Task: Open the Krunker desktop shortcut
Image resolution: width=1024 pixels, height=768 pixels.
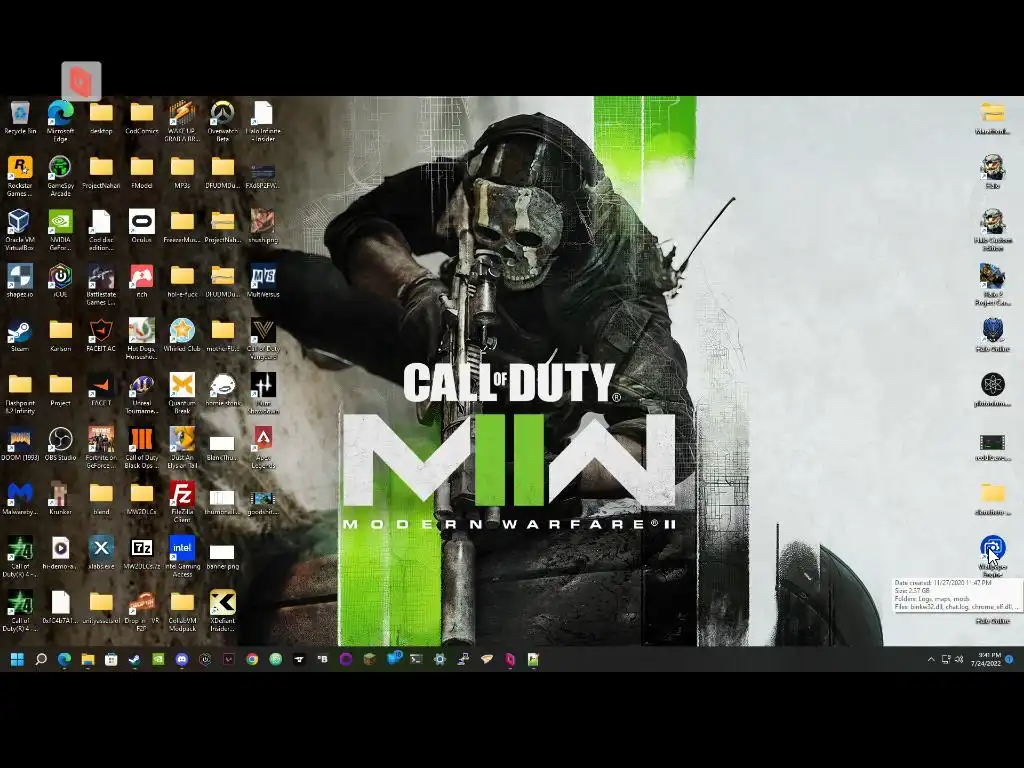Action: point(60,498)
